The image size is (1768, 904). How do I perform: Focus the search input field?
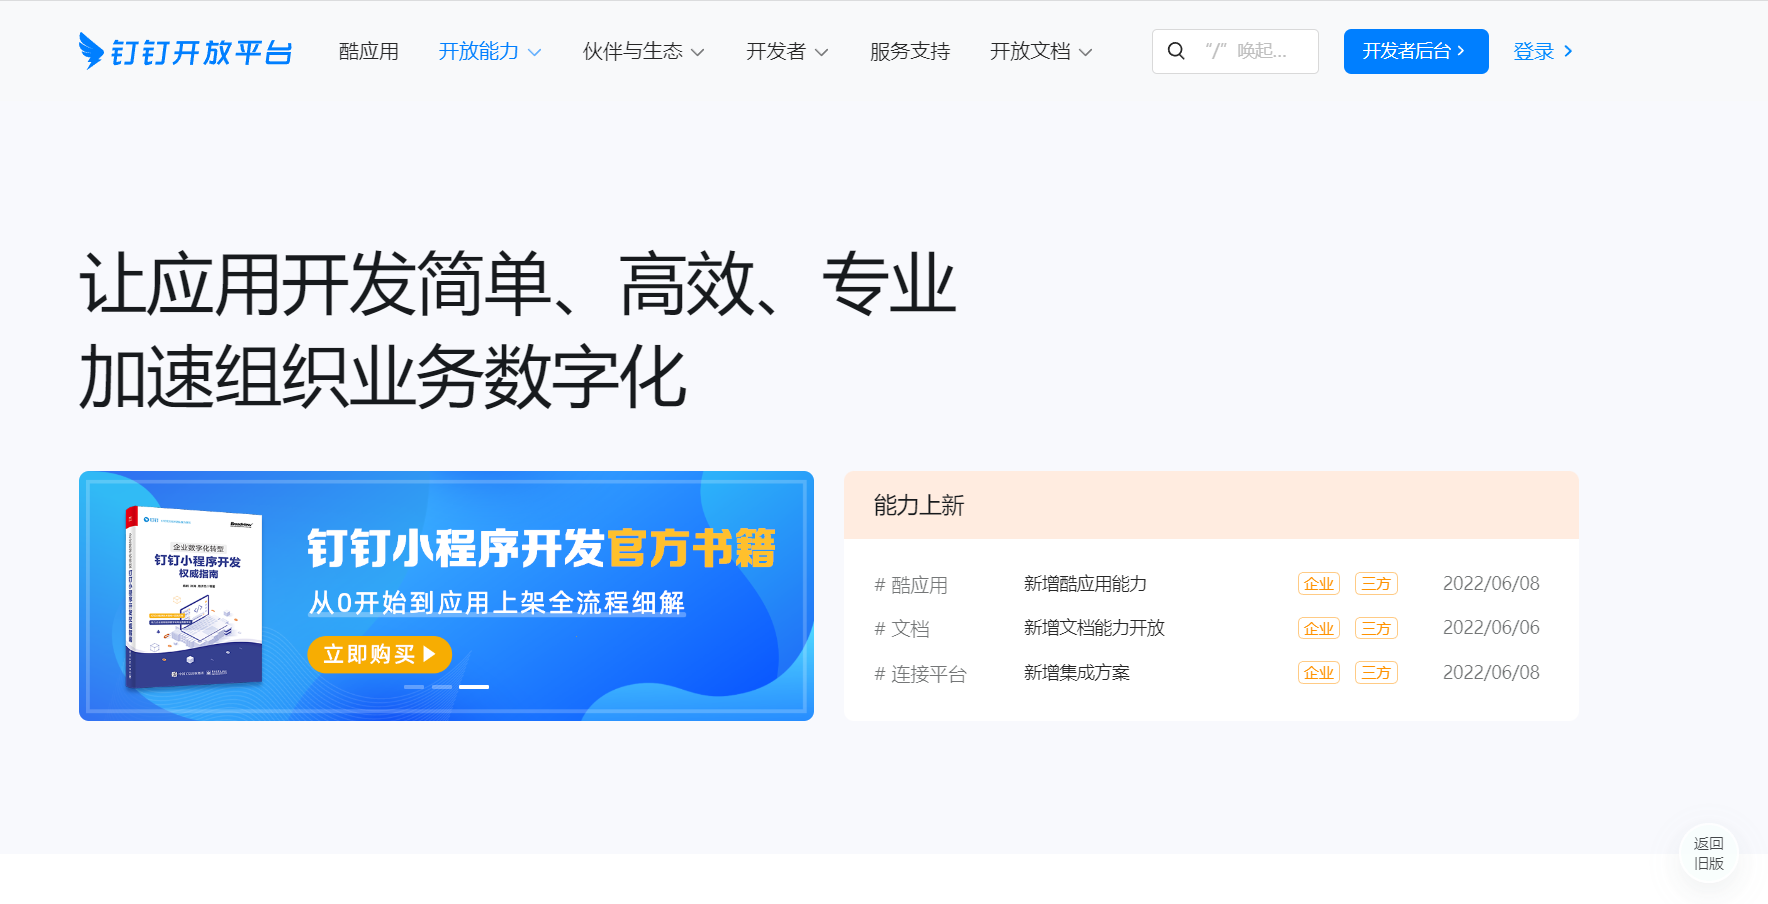(x=1235, y=51)
